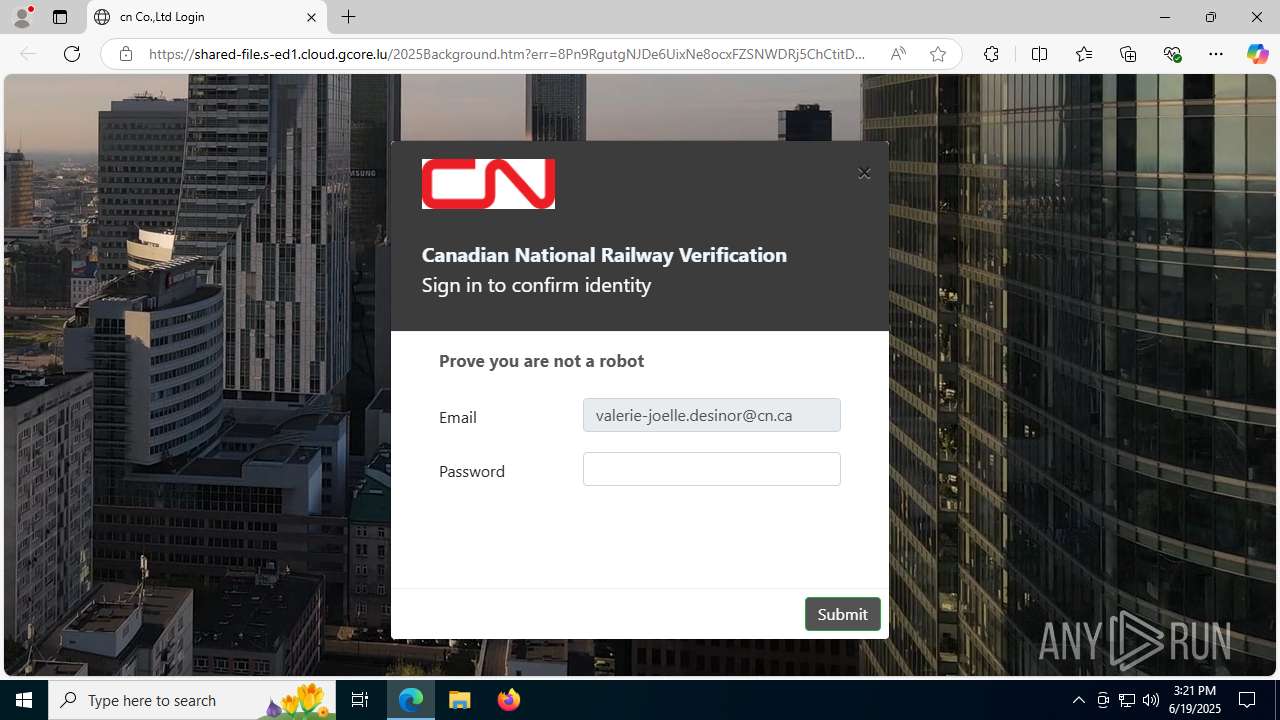The height and width of the screenshot is (720, 1280).
Task: Open the Extensions puzzle icon
Action: pyautogui.click(x=991, y=54)
